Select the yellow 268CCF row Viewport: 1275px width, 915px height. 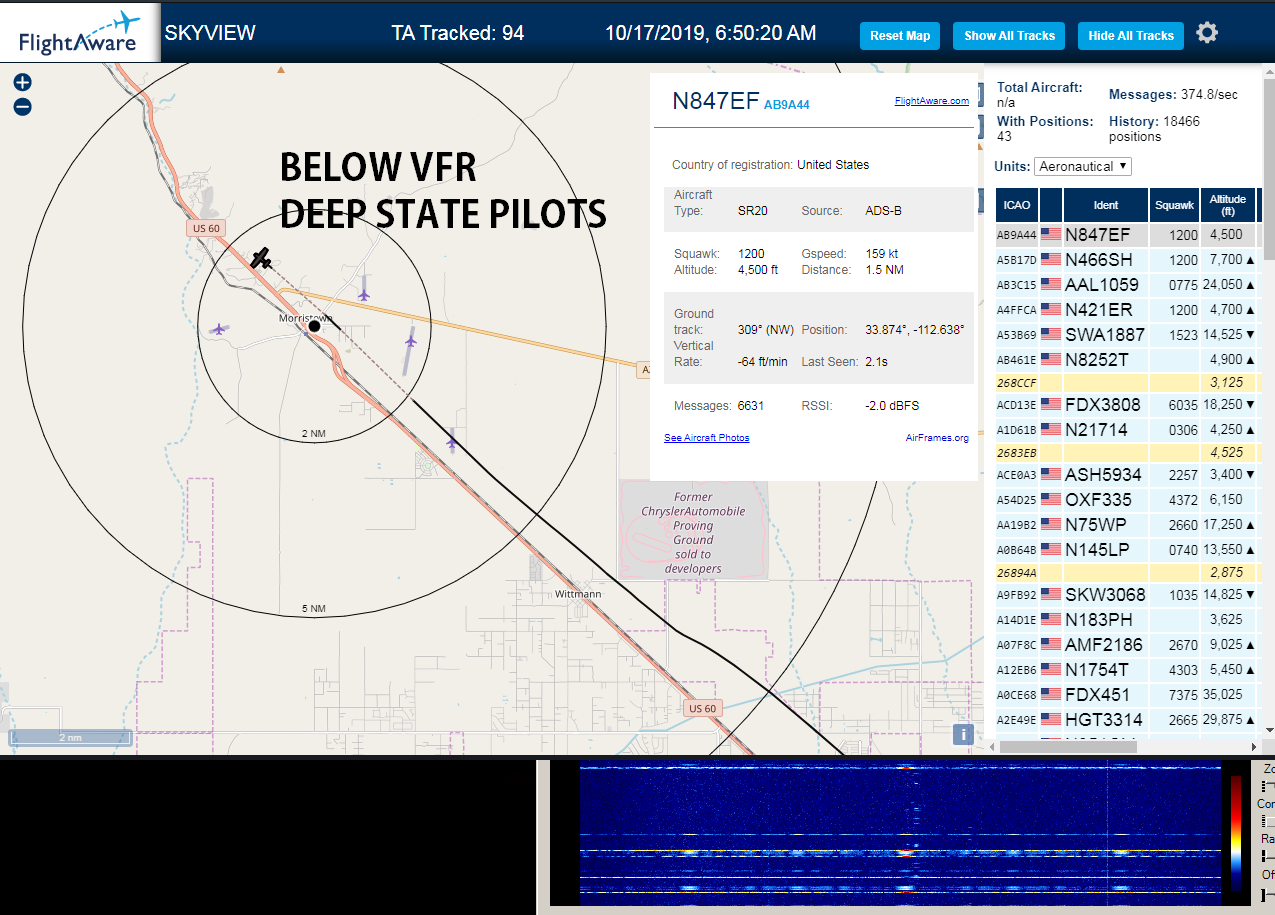[1126, 382]
